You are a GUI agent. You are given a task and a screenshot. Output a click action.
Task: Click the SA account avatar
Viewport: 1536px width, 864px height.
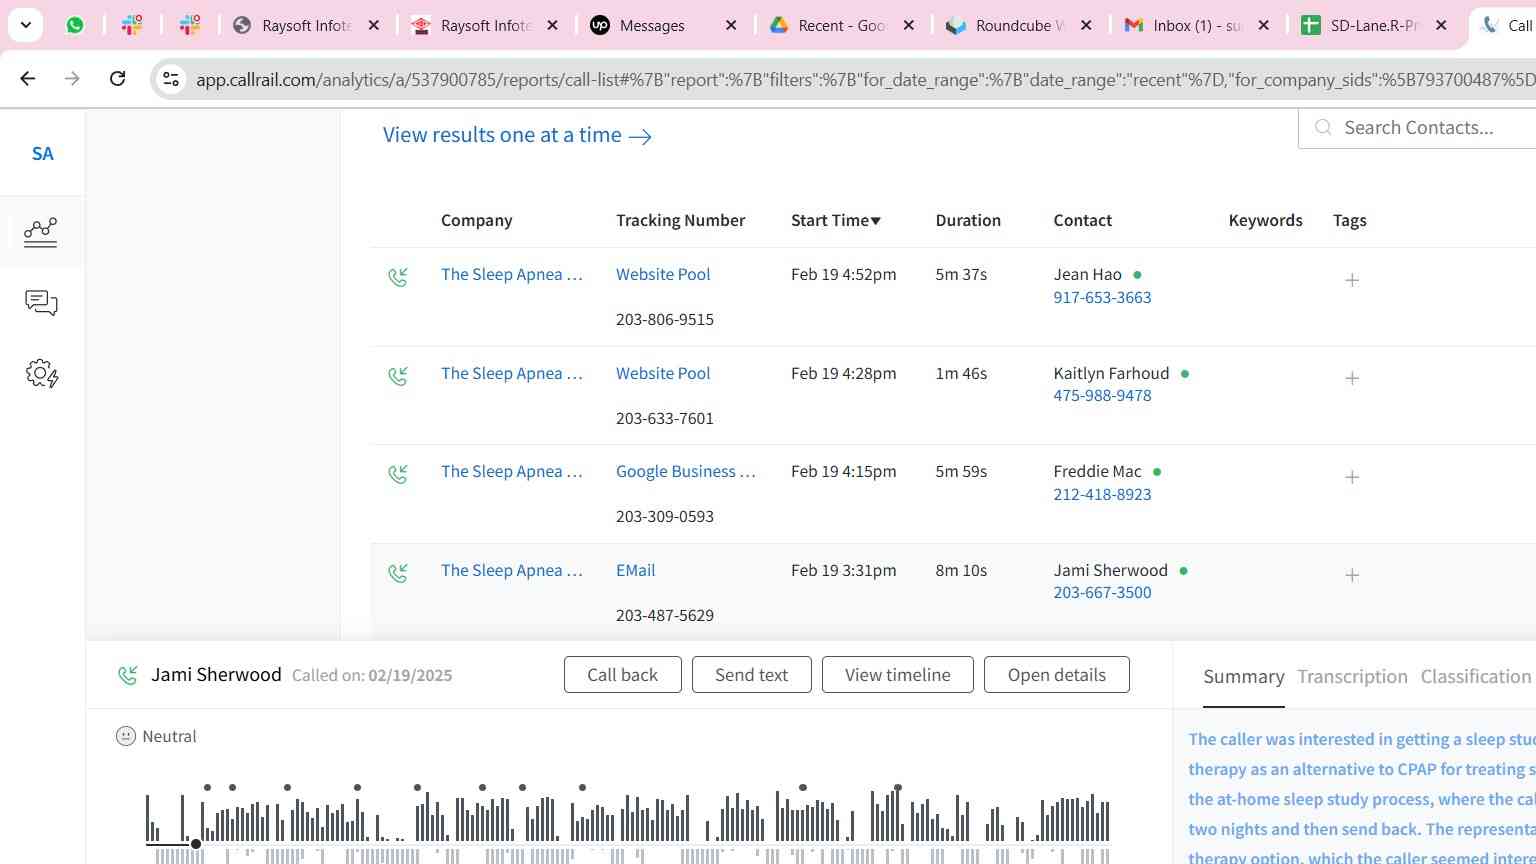(42, 153)
